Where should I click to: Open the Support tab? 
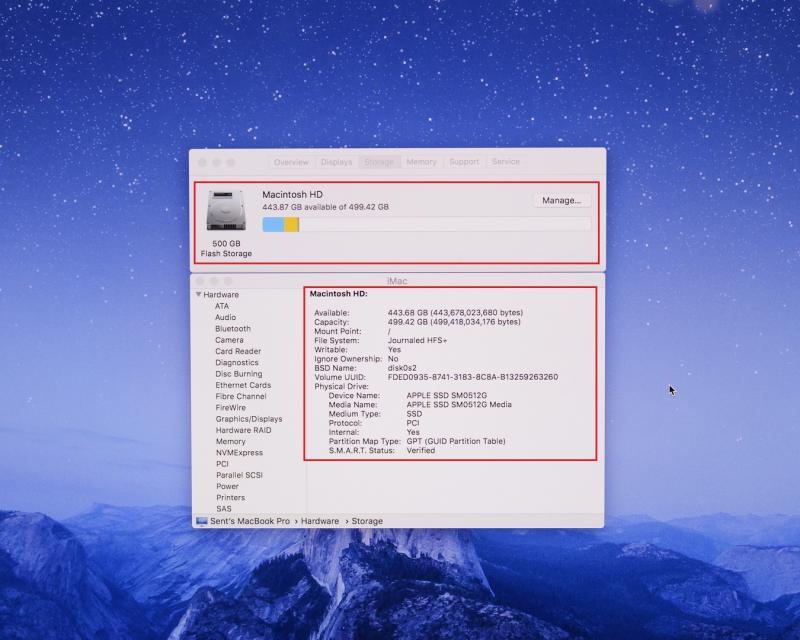[464, 162]
